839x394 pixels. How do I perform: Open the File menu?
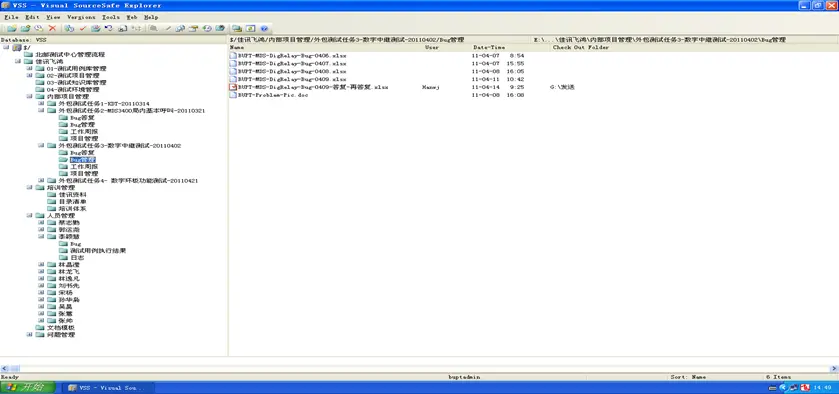pos(11,17)
